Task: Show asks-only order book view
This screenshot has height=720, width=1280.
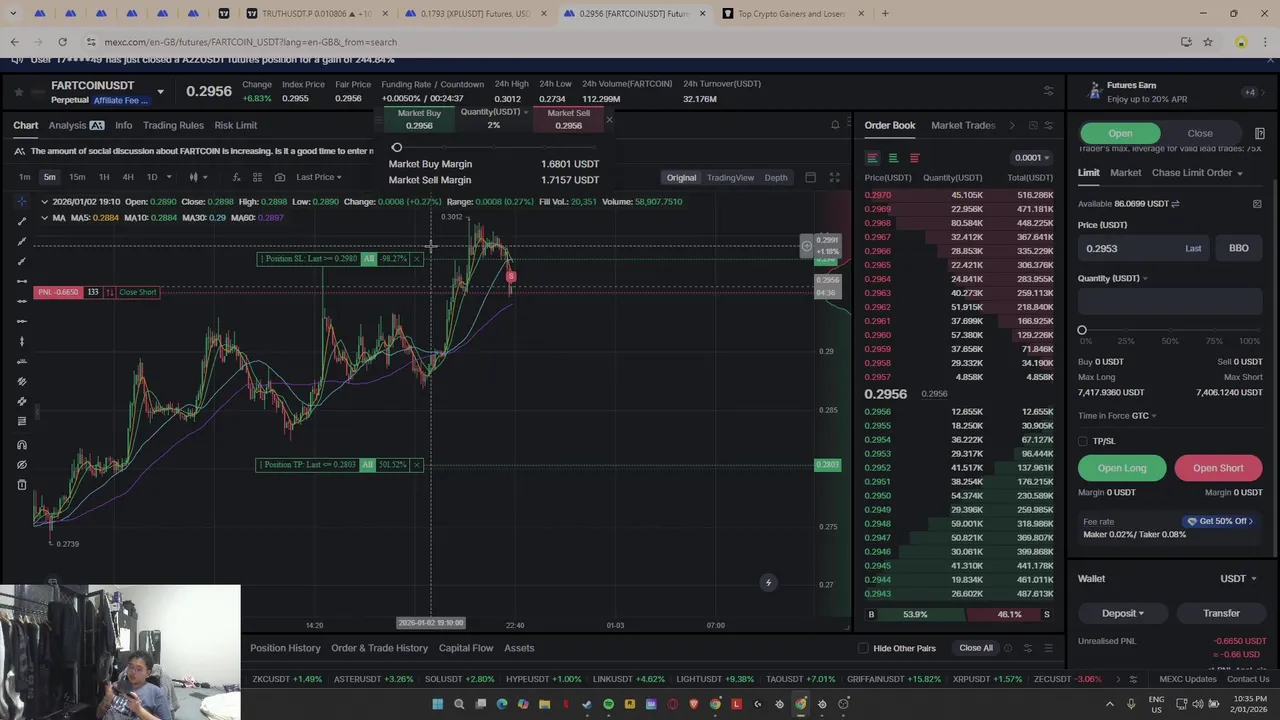Action: click(x=914, y=158)
